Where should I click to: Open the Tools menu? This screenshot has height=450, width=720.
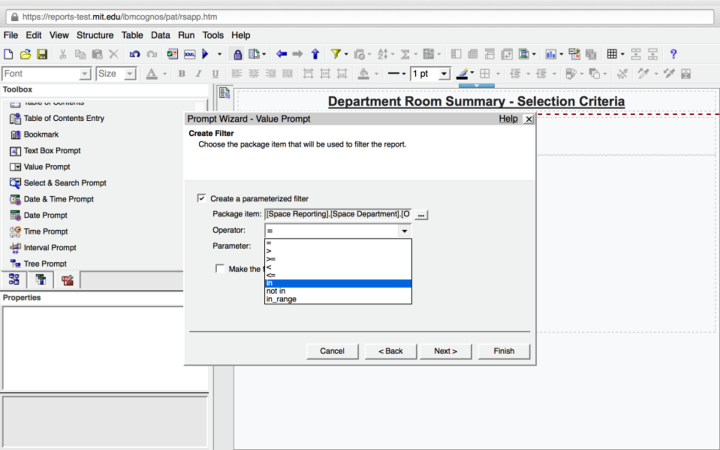pos(213,35)
